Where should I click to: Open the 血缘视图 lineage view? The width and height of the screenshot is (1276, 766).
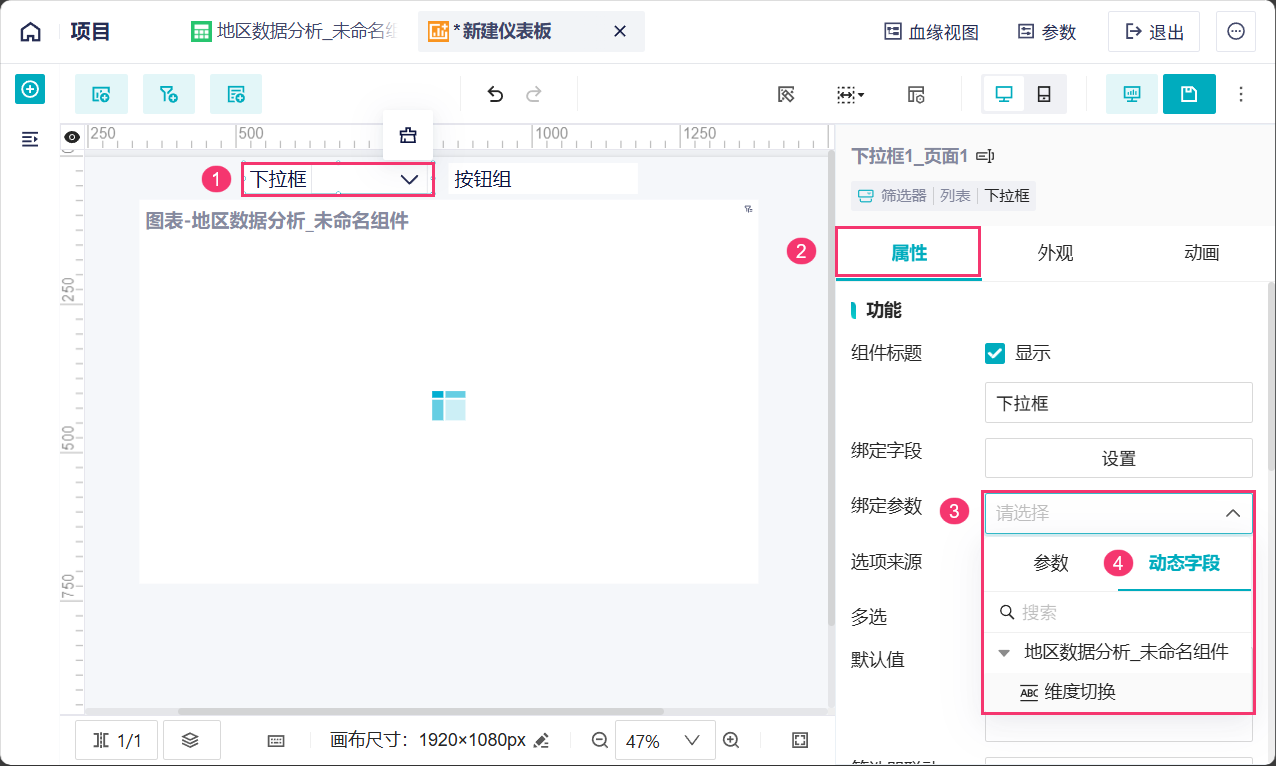tap(930, 32)
